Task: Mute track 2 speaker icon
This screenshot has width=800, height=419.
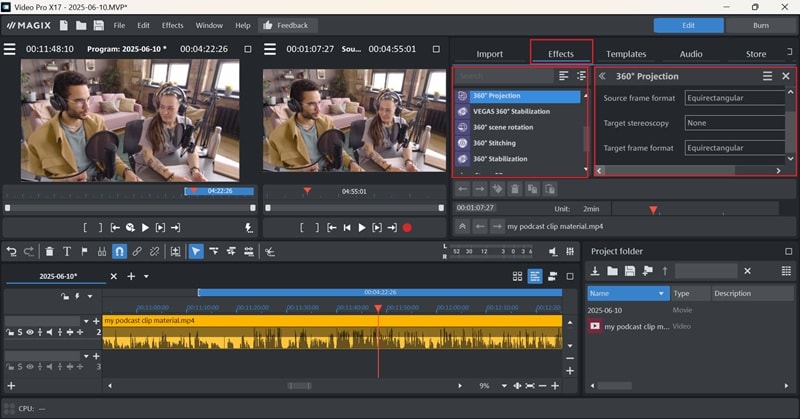Action: point(49,332)
